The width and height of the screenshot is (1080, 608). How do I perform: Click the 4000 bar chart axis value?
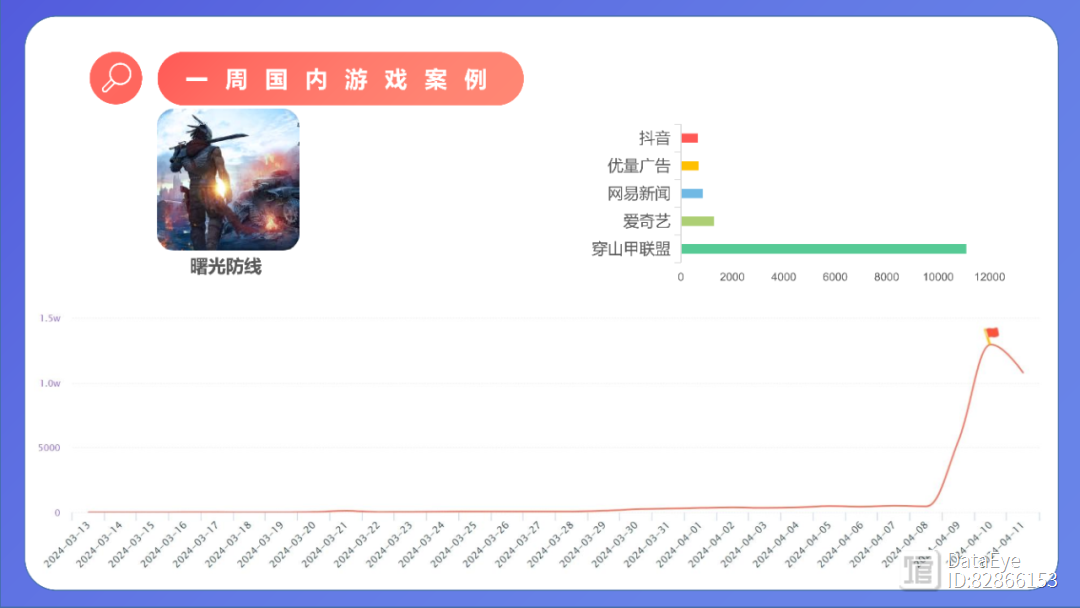pos(784,277)
